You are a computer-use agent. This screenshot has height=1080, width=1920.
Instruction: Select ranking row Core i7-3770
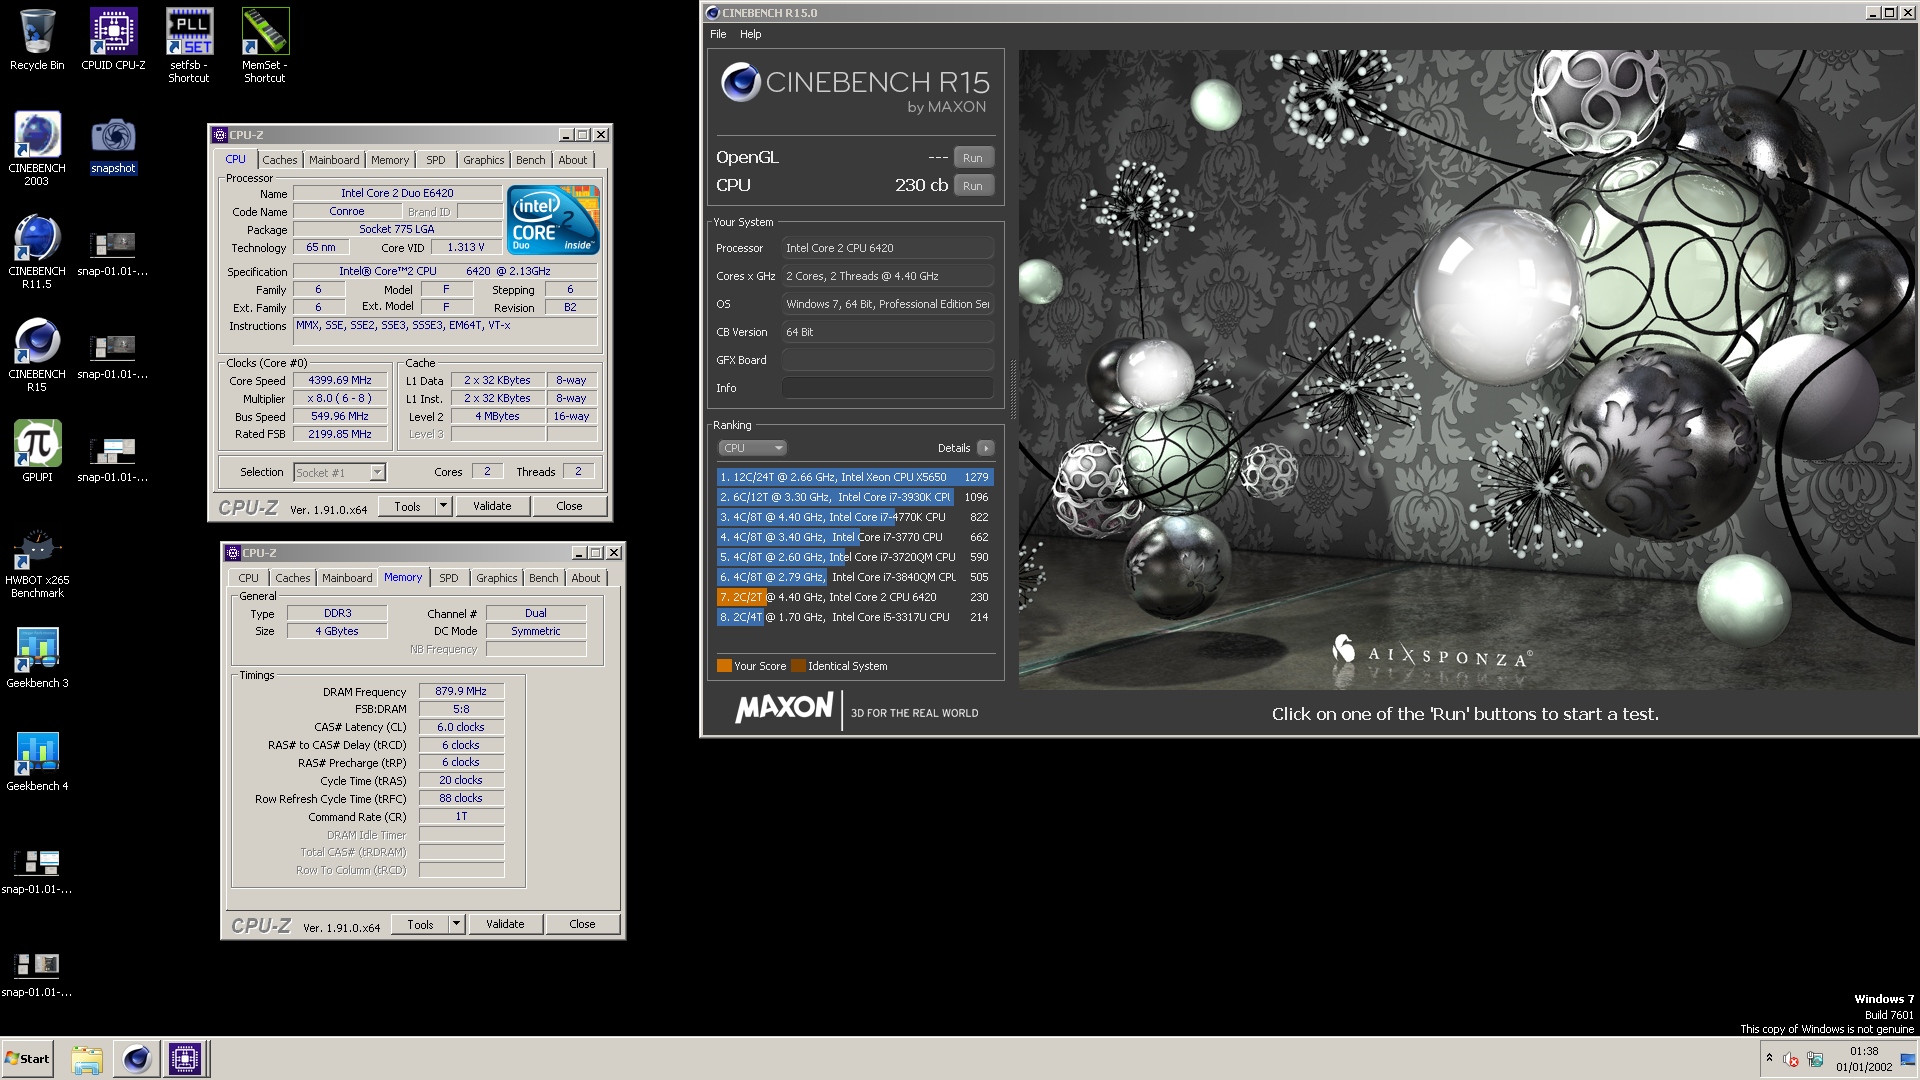point(854,537)
